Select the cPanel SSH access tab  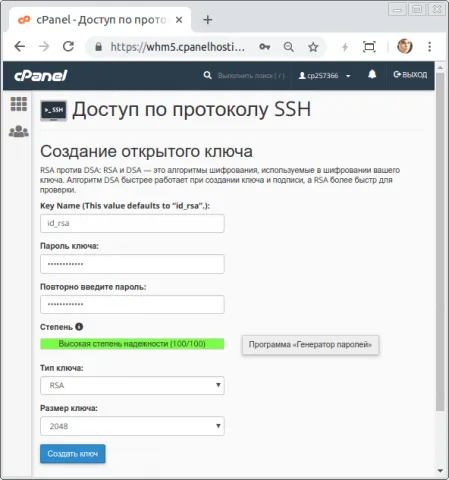point(100,20)
